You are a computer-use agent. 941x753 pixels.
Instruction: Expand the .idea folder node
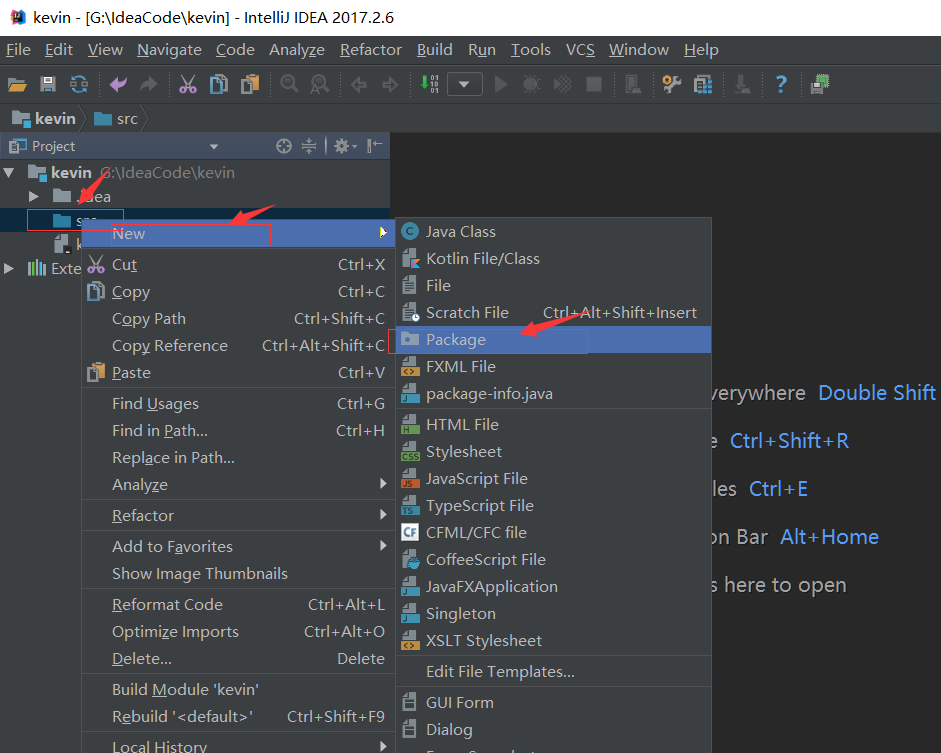pos(34,197)
